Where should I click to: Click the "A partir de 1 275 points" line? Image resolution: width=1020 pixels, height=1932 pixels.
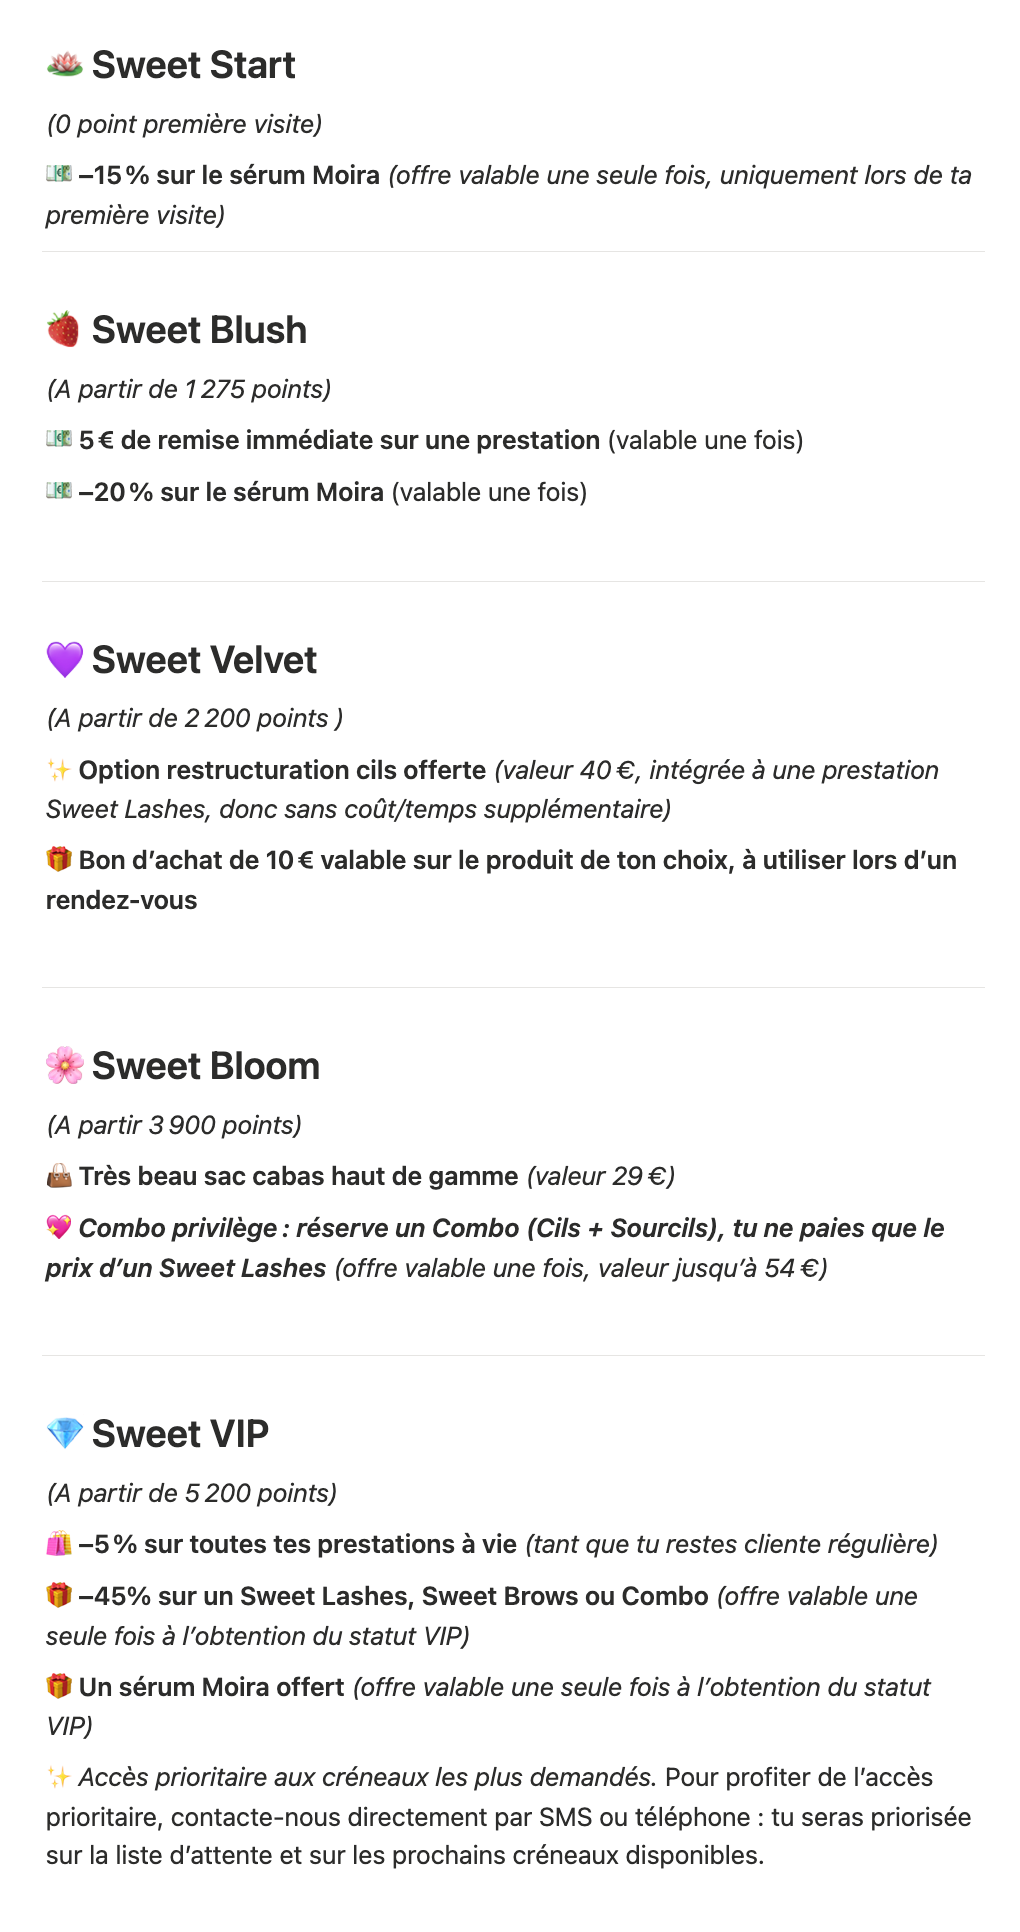coord(189,389)
